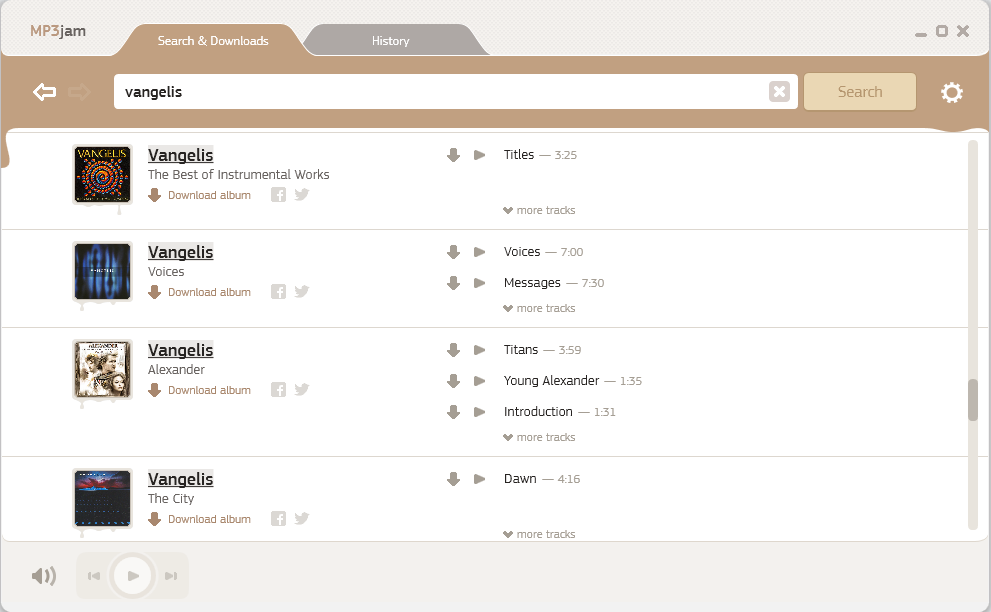Share The City album on Facebook

[278, 518]
